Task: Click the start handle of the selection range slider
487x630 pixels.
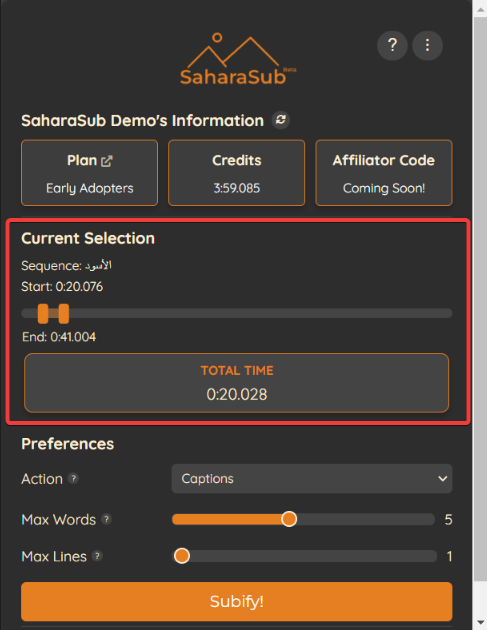Action: click(x=43, y=313)
